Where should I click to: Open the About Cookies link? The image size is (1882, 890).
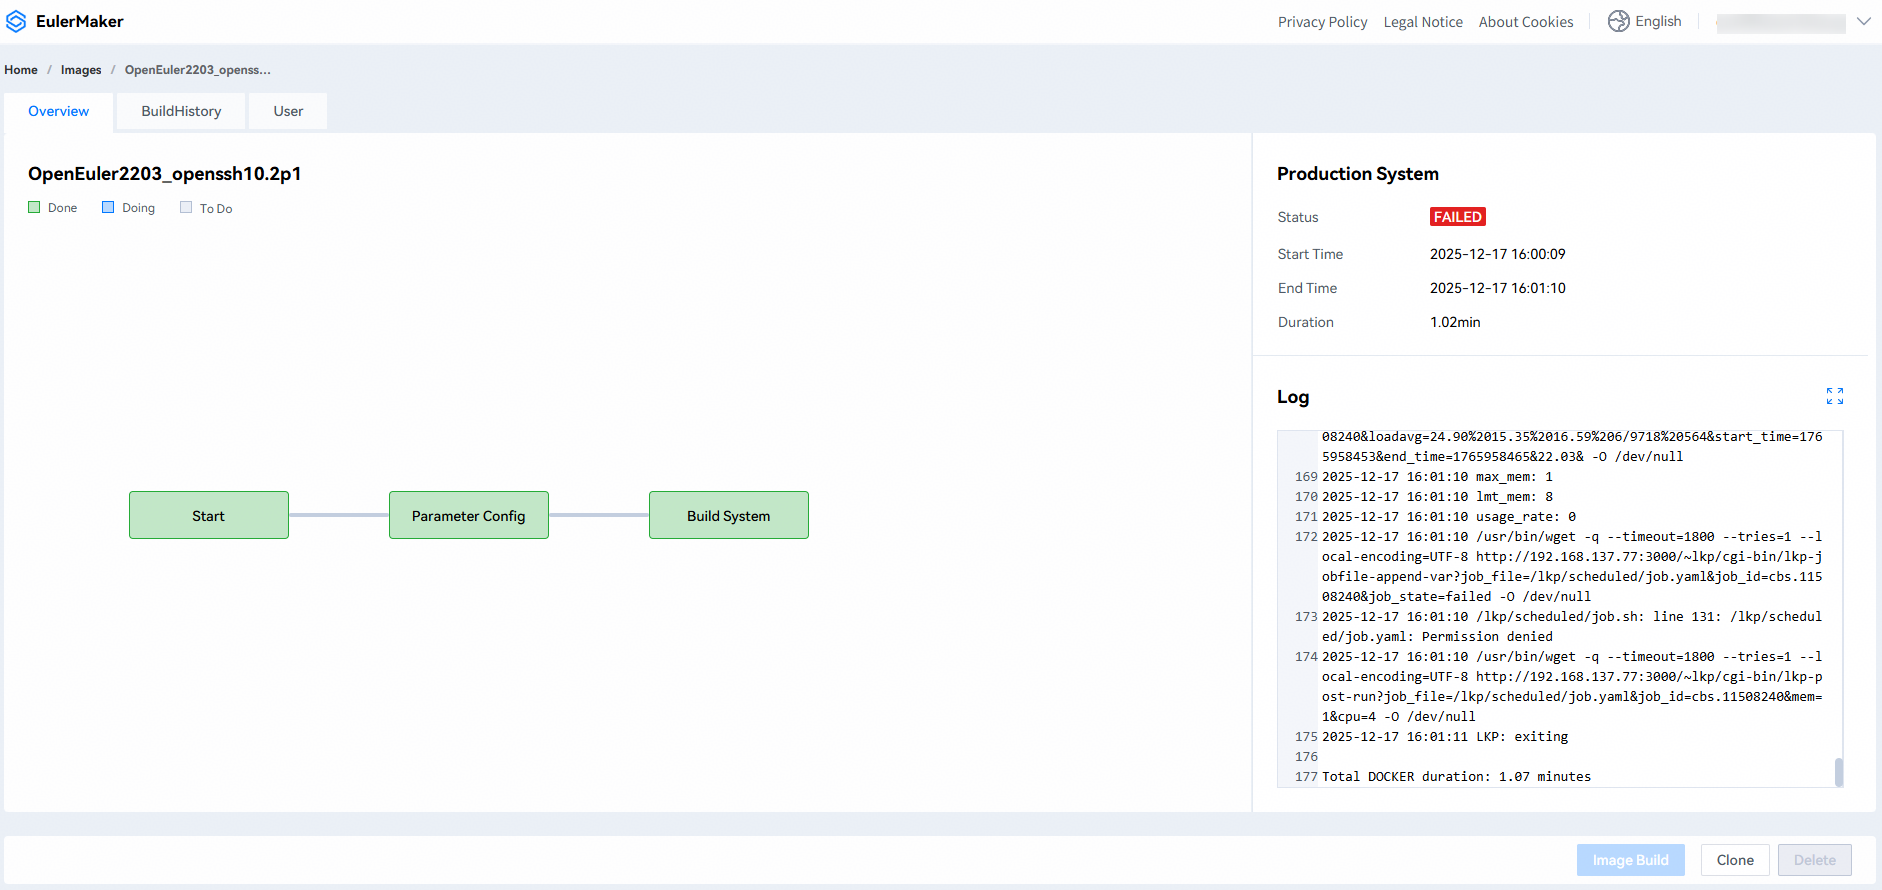click(x=1526, y=22)
